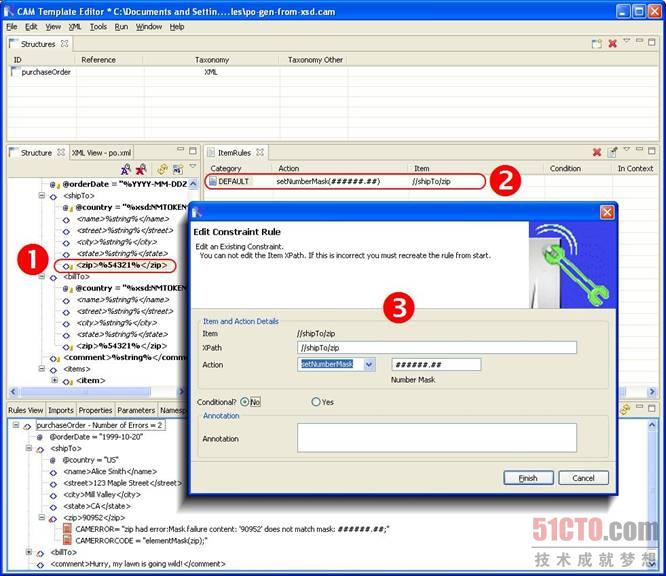This screenshot has width=666, height=576.
Task: Open the File menu
Action: 11,27
